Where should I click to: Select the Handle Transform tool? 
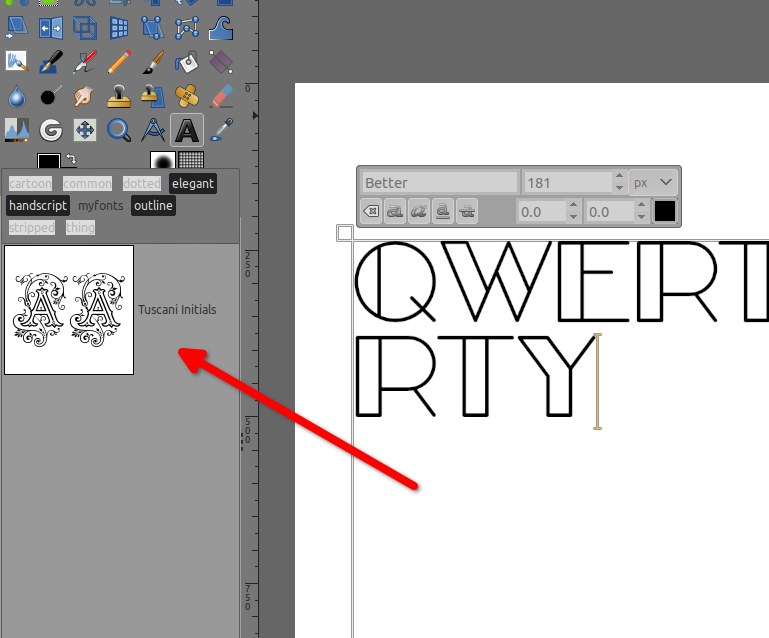[x=153, y=28]
